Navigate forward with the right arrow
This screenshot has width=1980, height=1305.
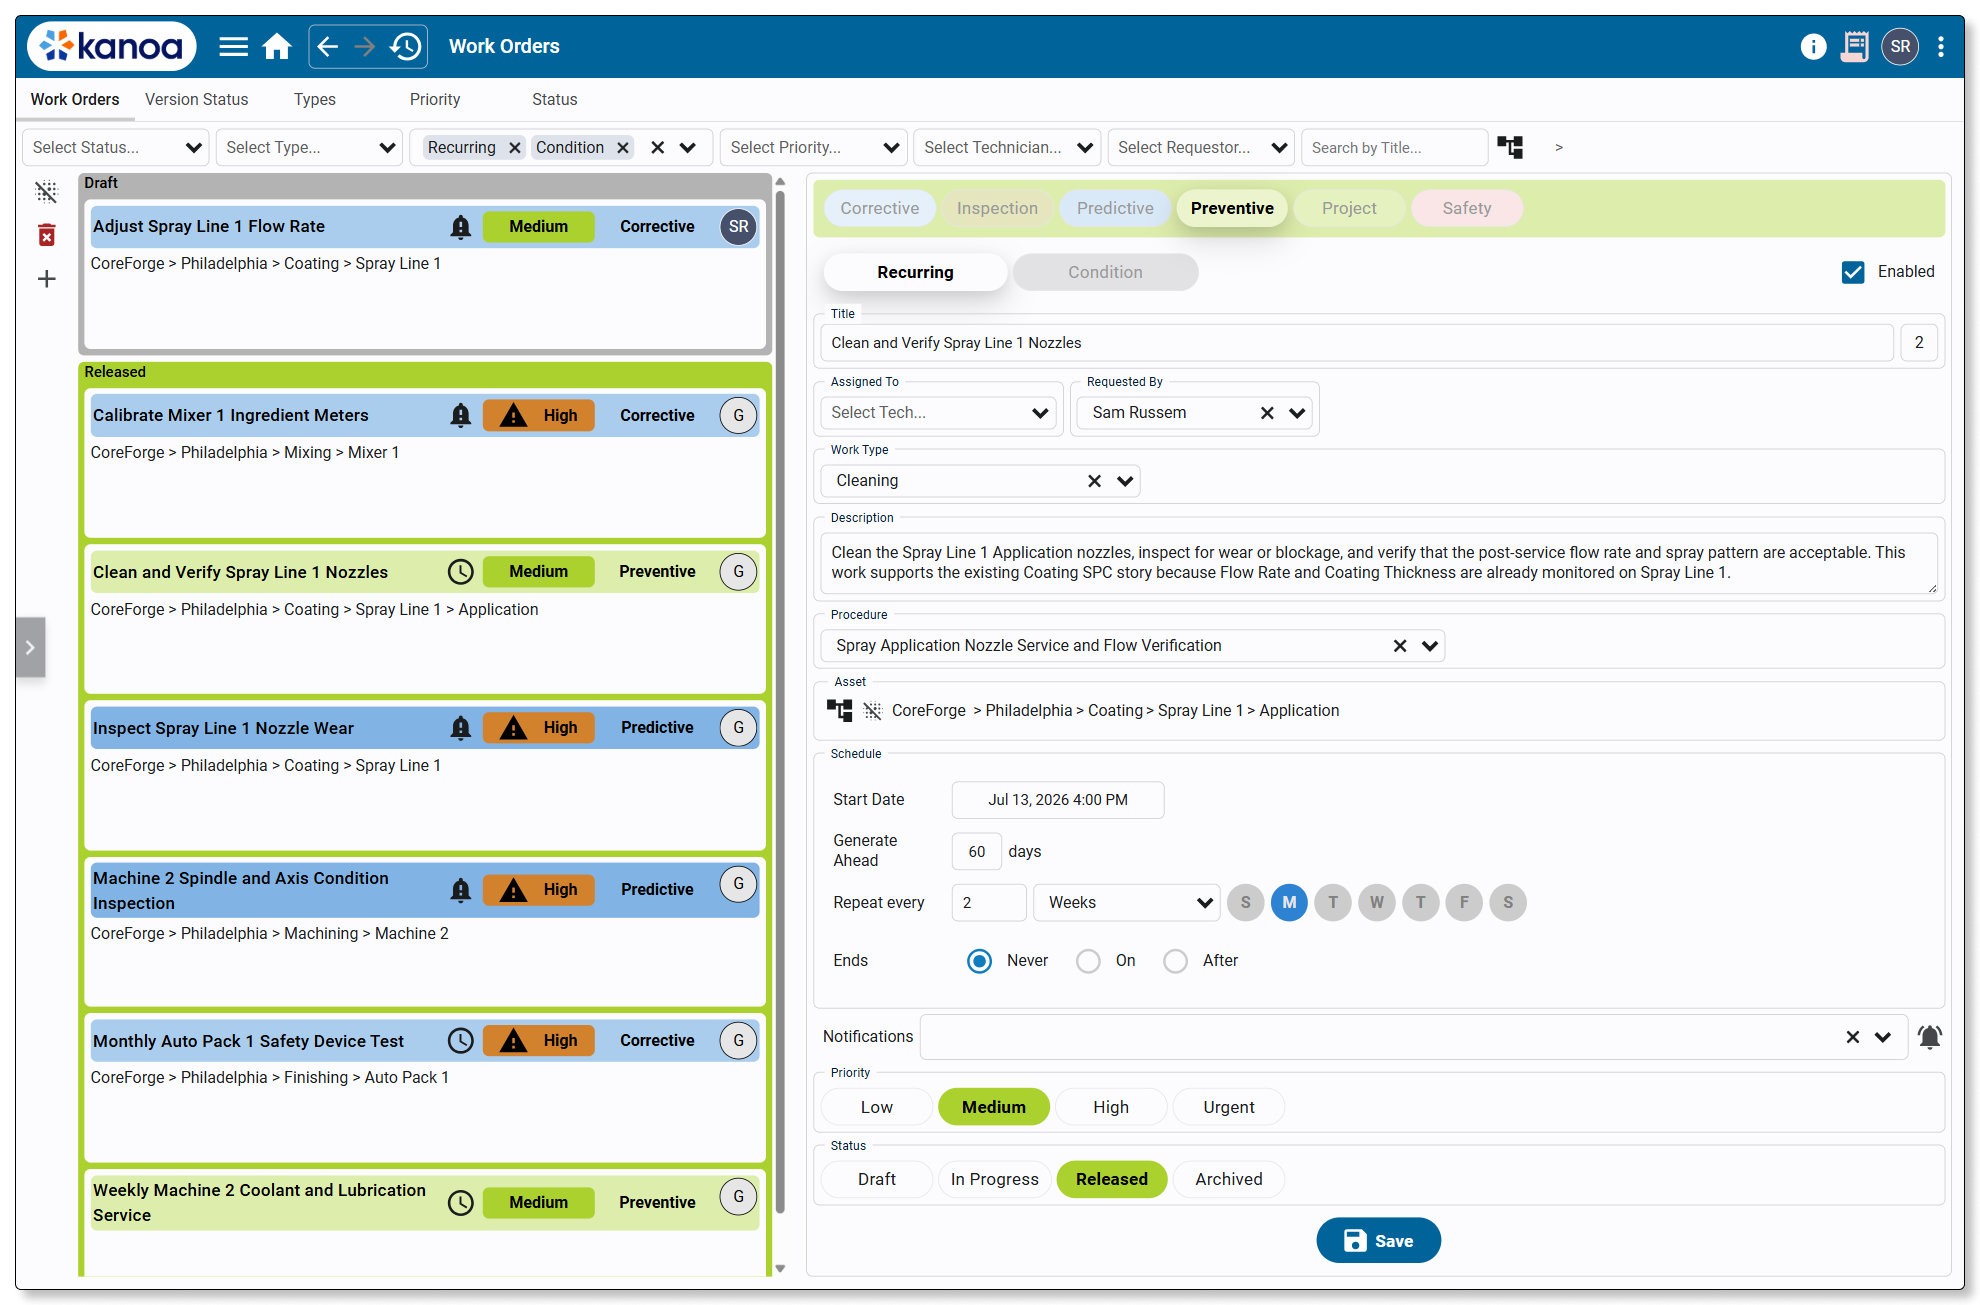pos(365,47)
